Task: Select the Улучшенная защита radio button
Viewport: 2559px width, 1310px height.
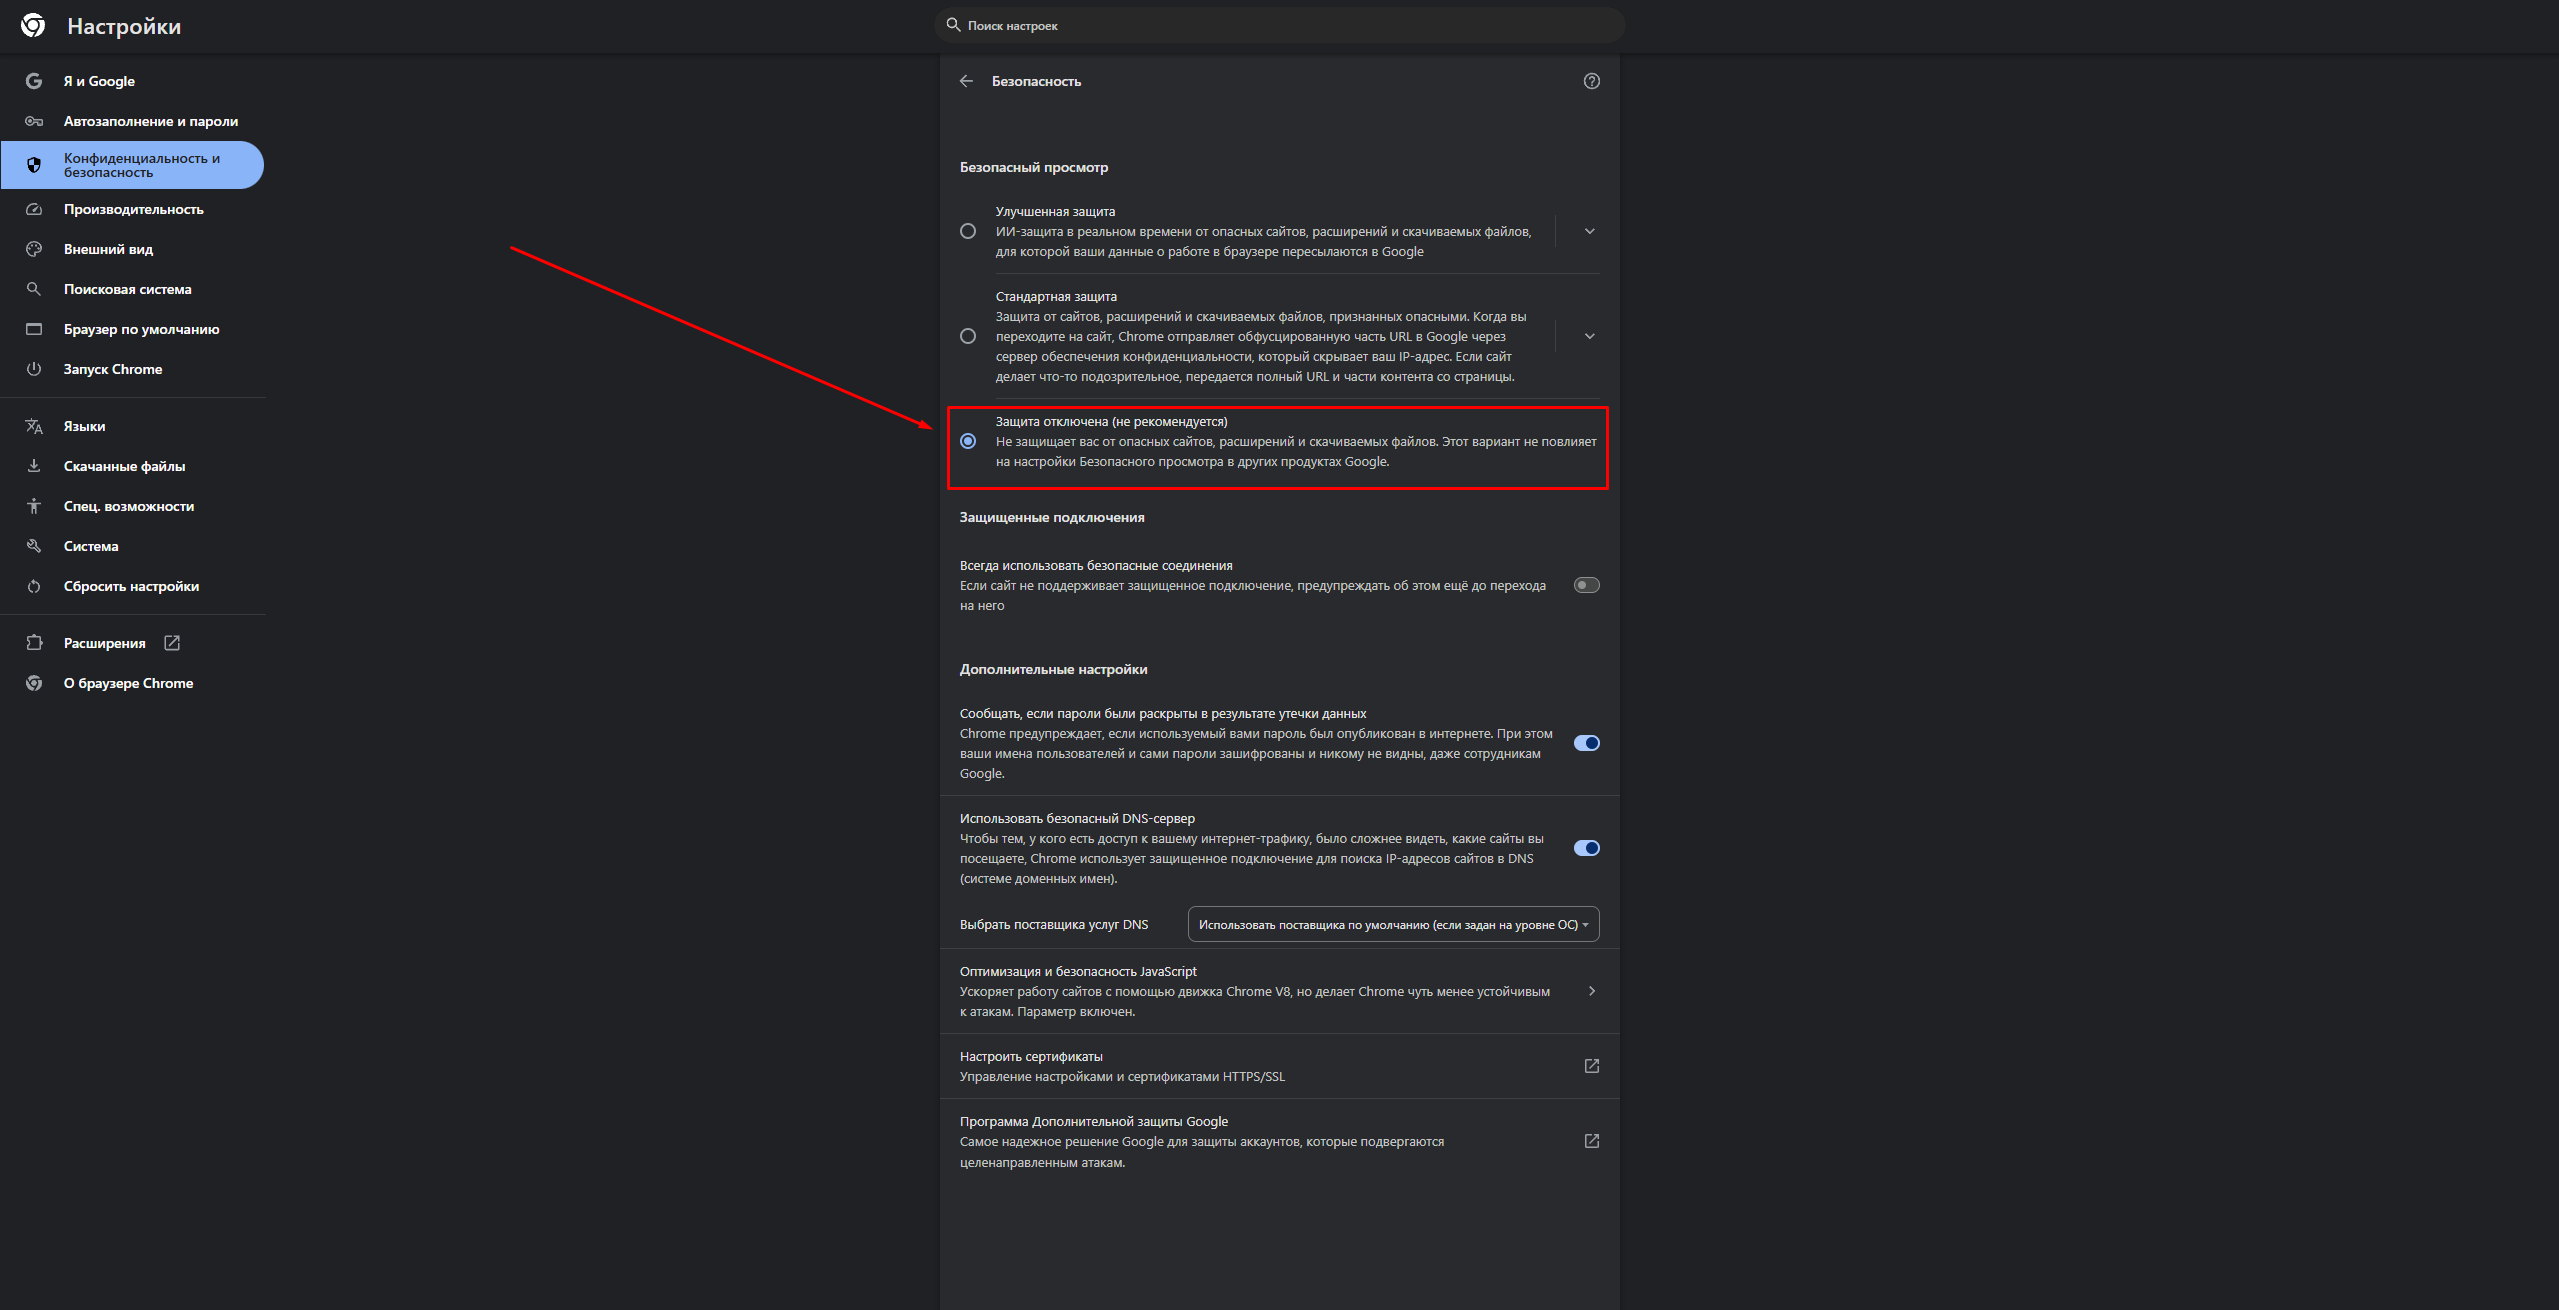Action: (x=968, y=231)
